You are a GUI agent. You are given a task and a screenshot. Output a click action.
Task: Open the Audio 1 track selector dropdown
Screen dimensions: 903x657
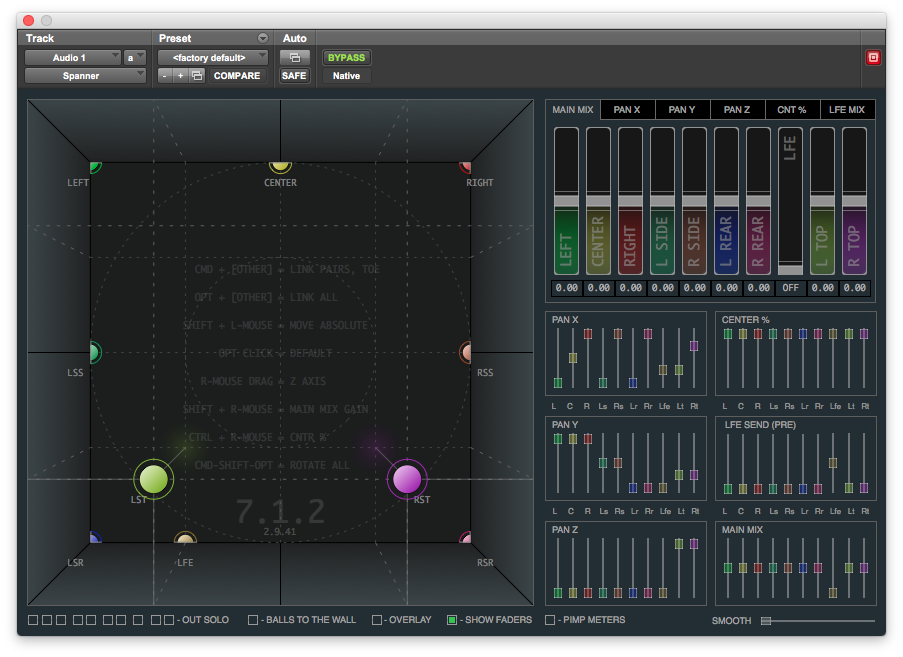[x=72, y=58]
